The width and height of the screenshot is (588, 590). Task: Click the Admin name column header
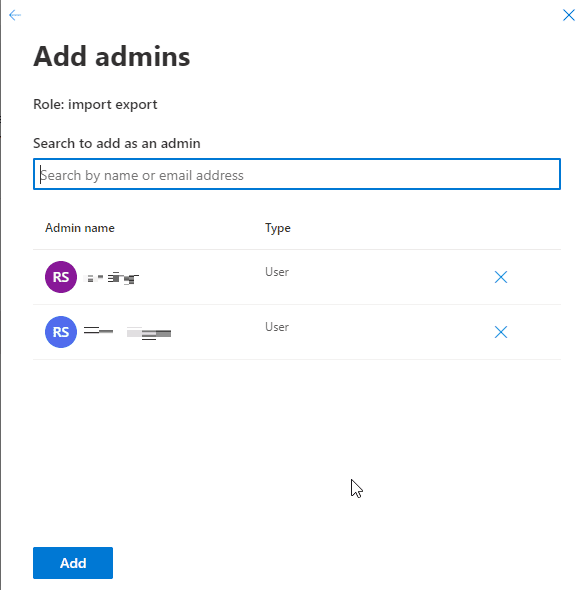click(80, 228)
